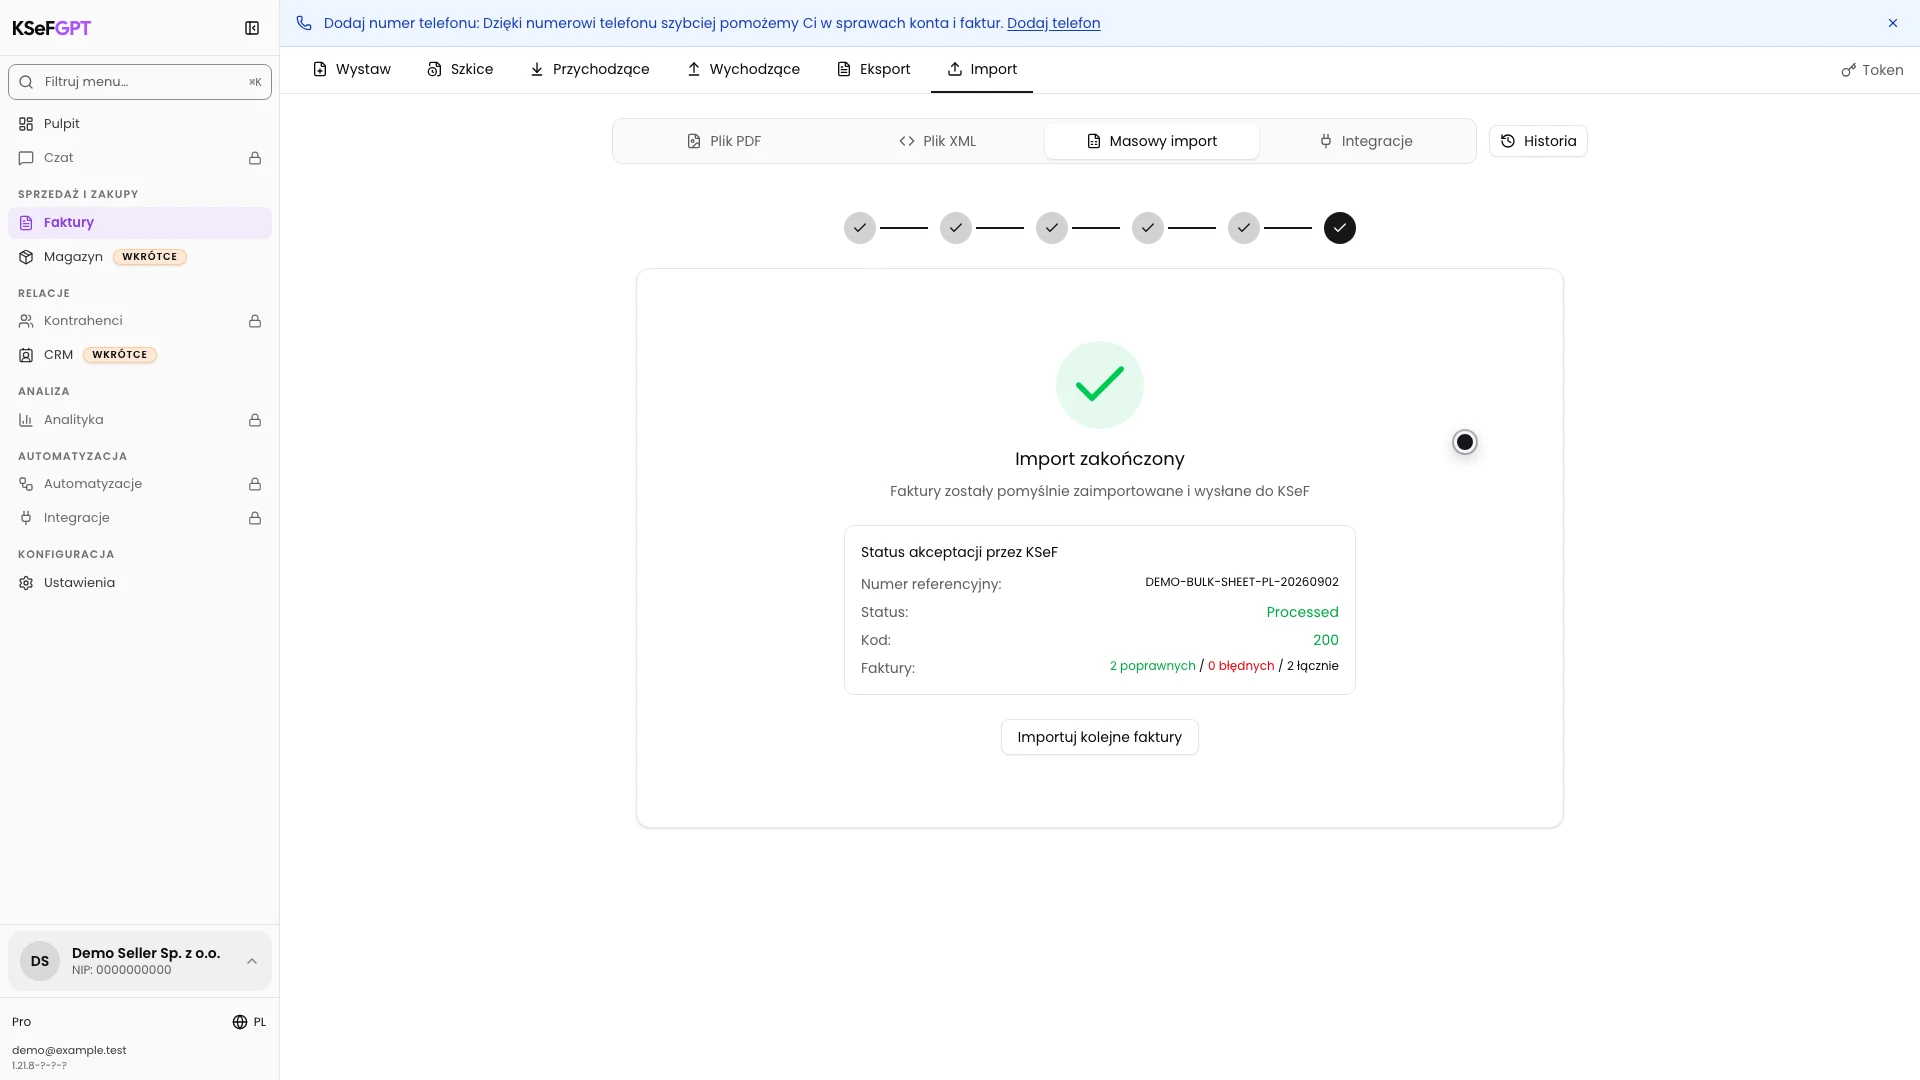Choose the Plik PDF import option
Image resolution: width=1920 pixels, height=1080 pixels.
724,141
